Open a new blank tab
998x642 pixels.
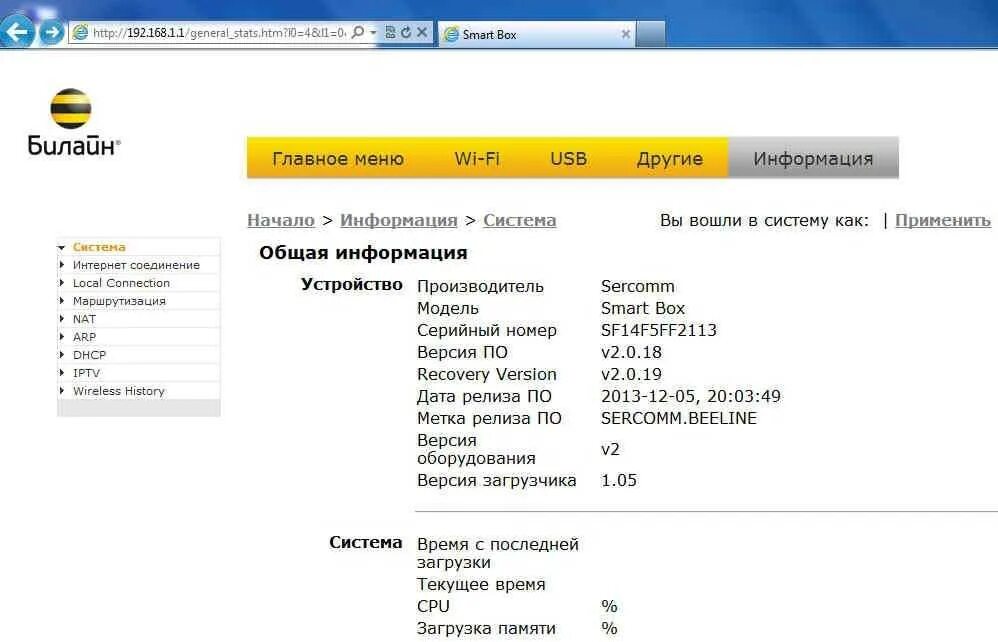pyautogui.click(x=650, y=34)
